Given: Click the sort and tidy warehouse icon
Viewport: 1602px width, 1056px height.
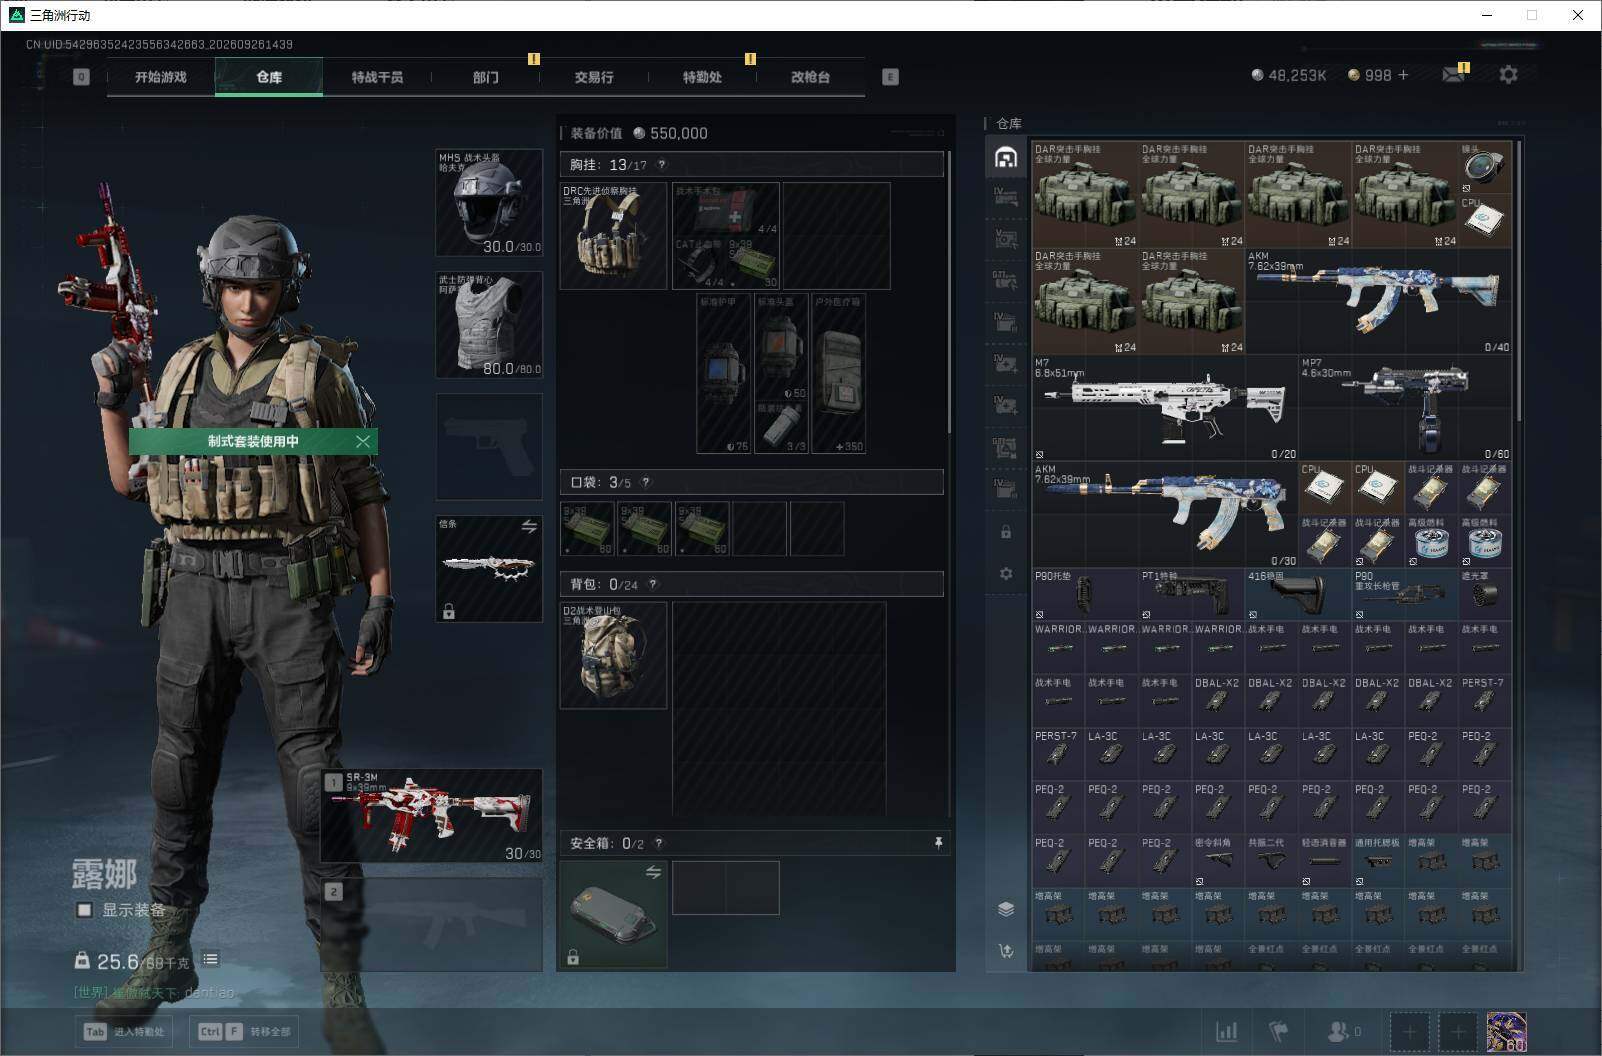Looking at the screenshot, I should click(1006, 951).
